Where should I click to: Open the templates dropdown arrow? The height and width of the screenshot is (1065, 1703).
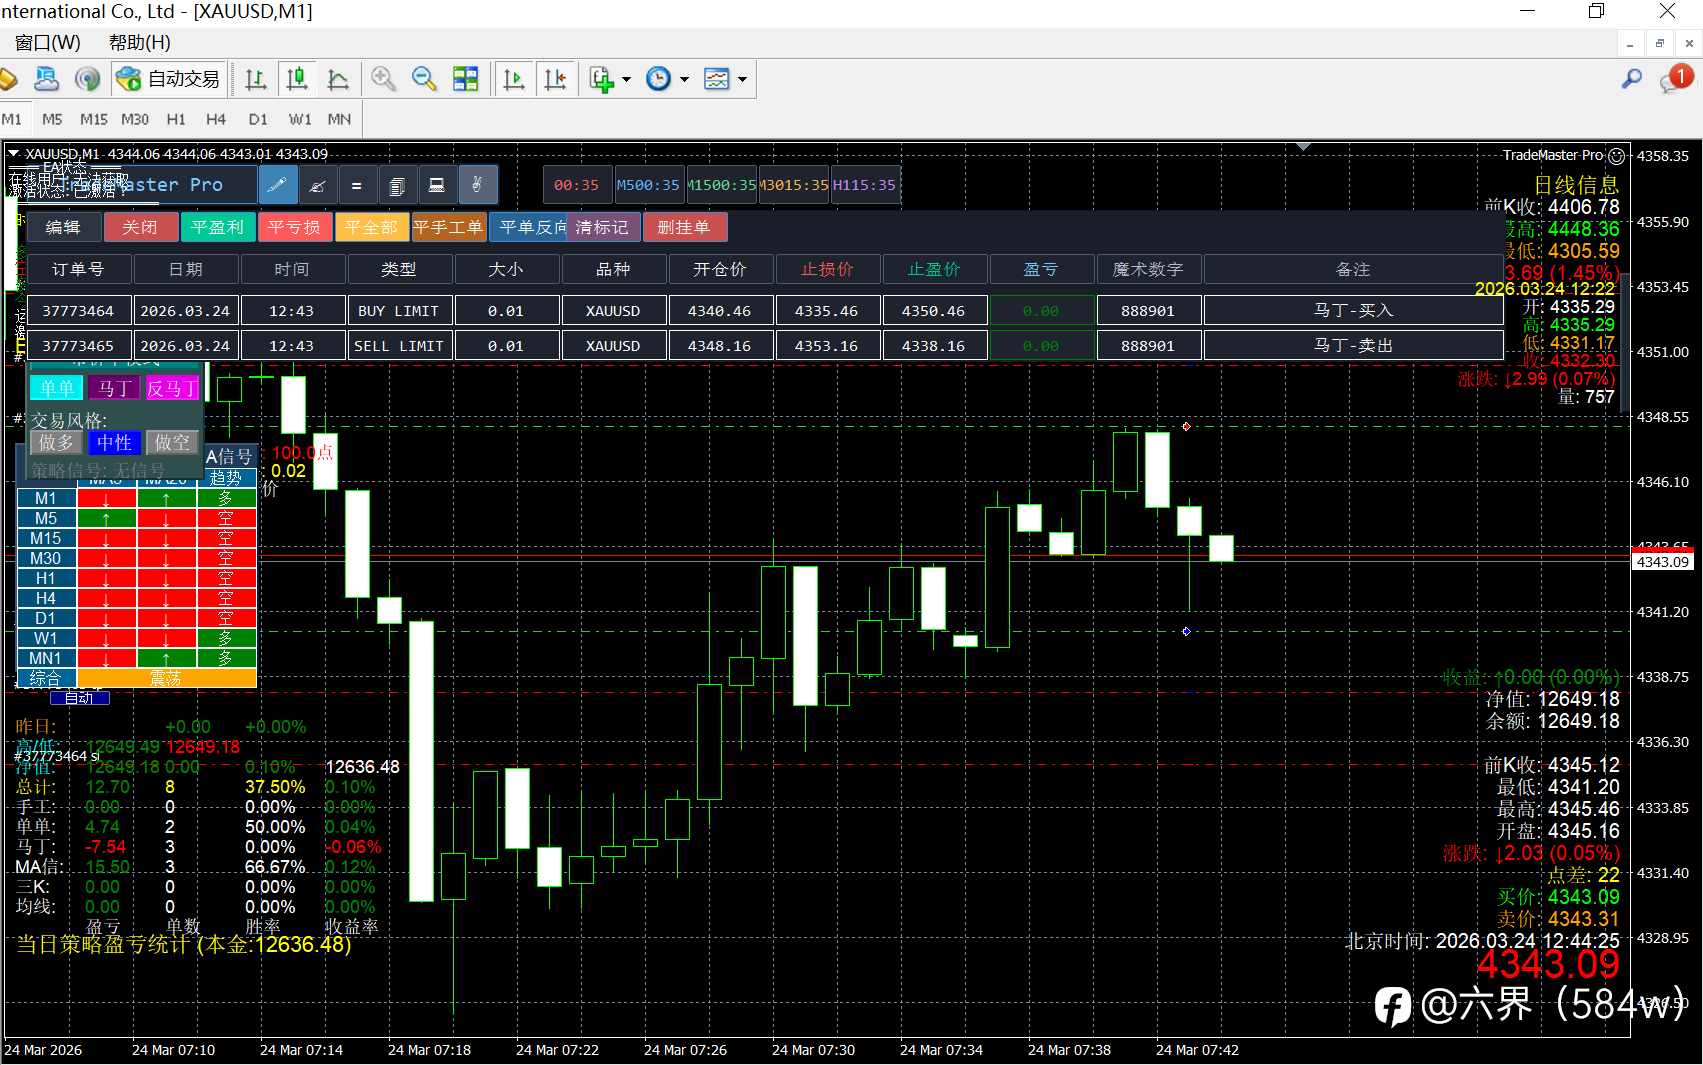click(x=743, y=79)
